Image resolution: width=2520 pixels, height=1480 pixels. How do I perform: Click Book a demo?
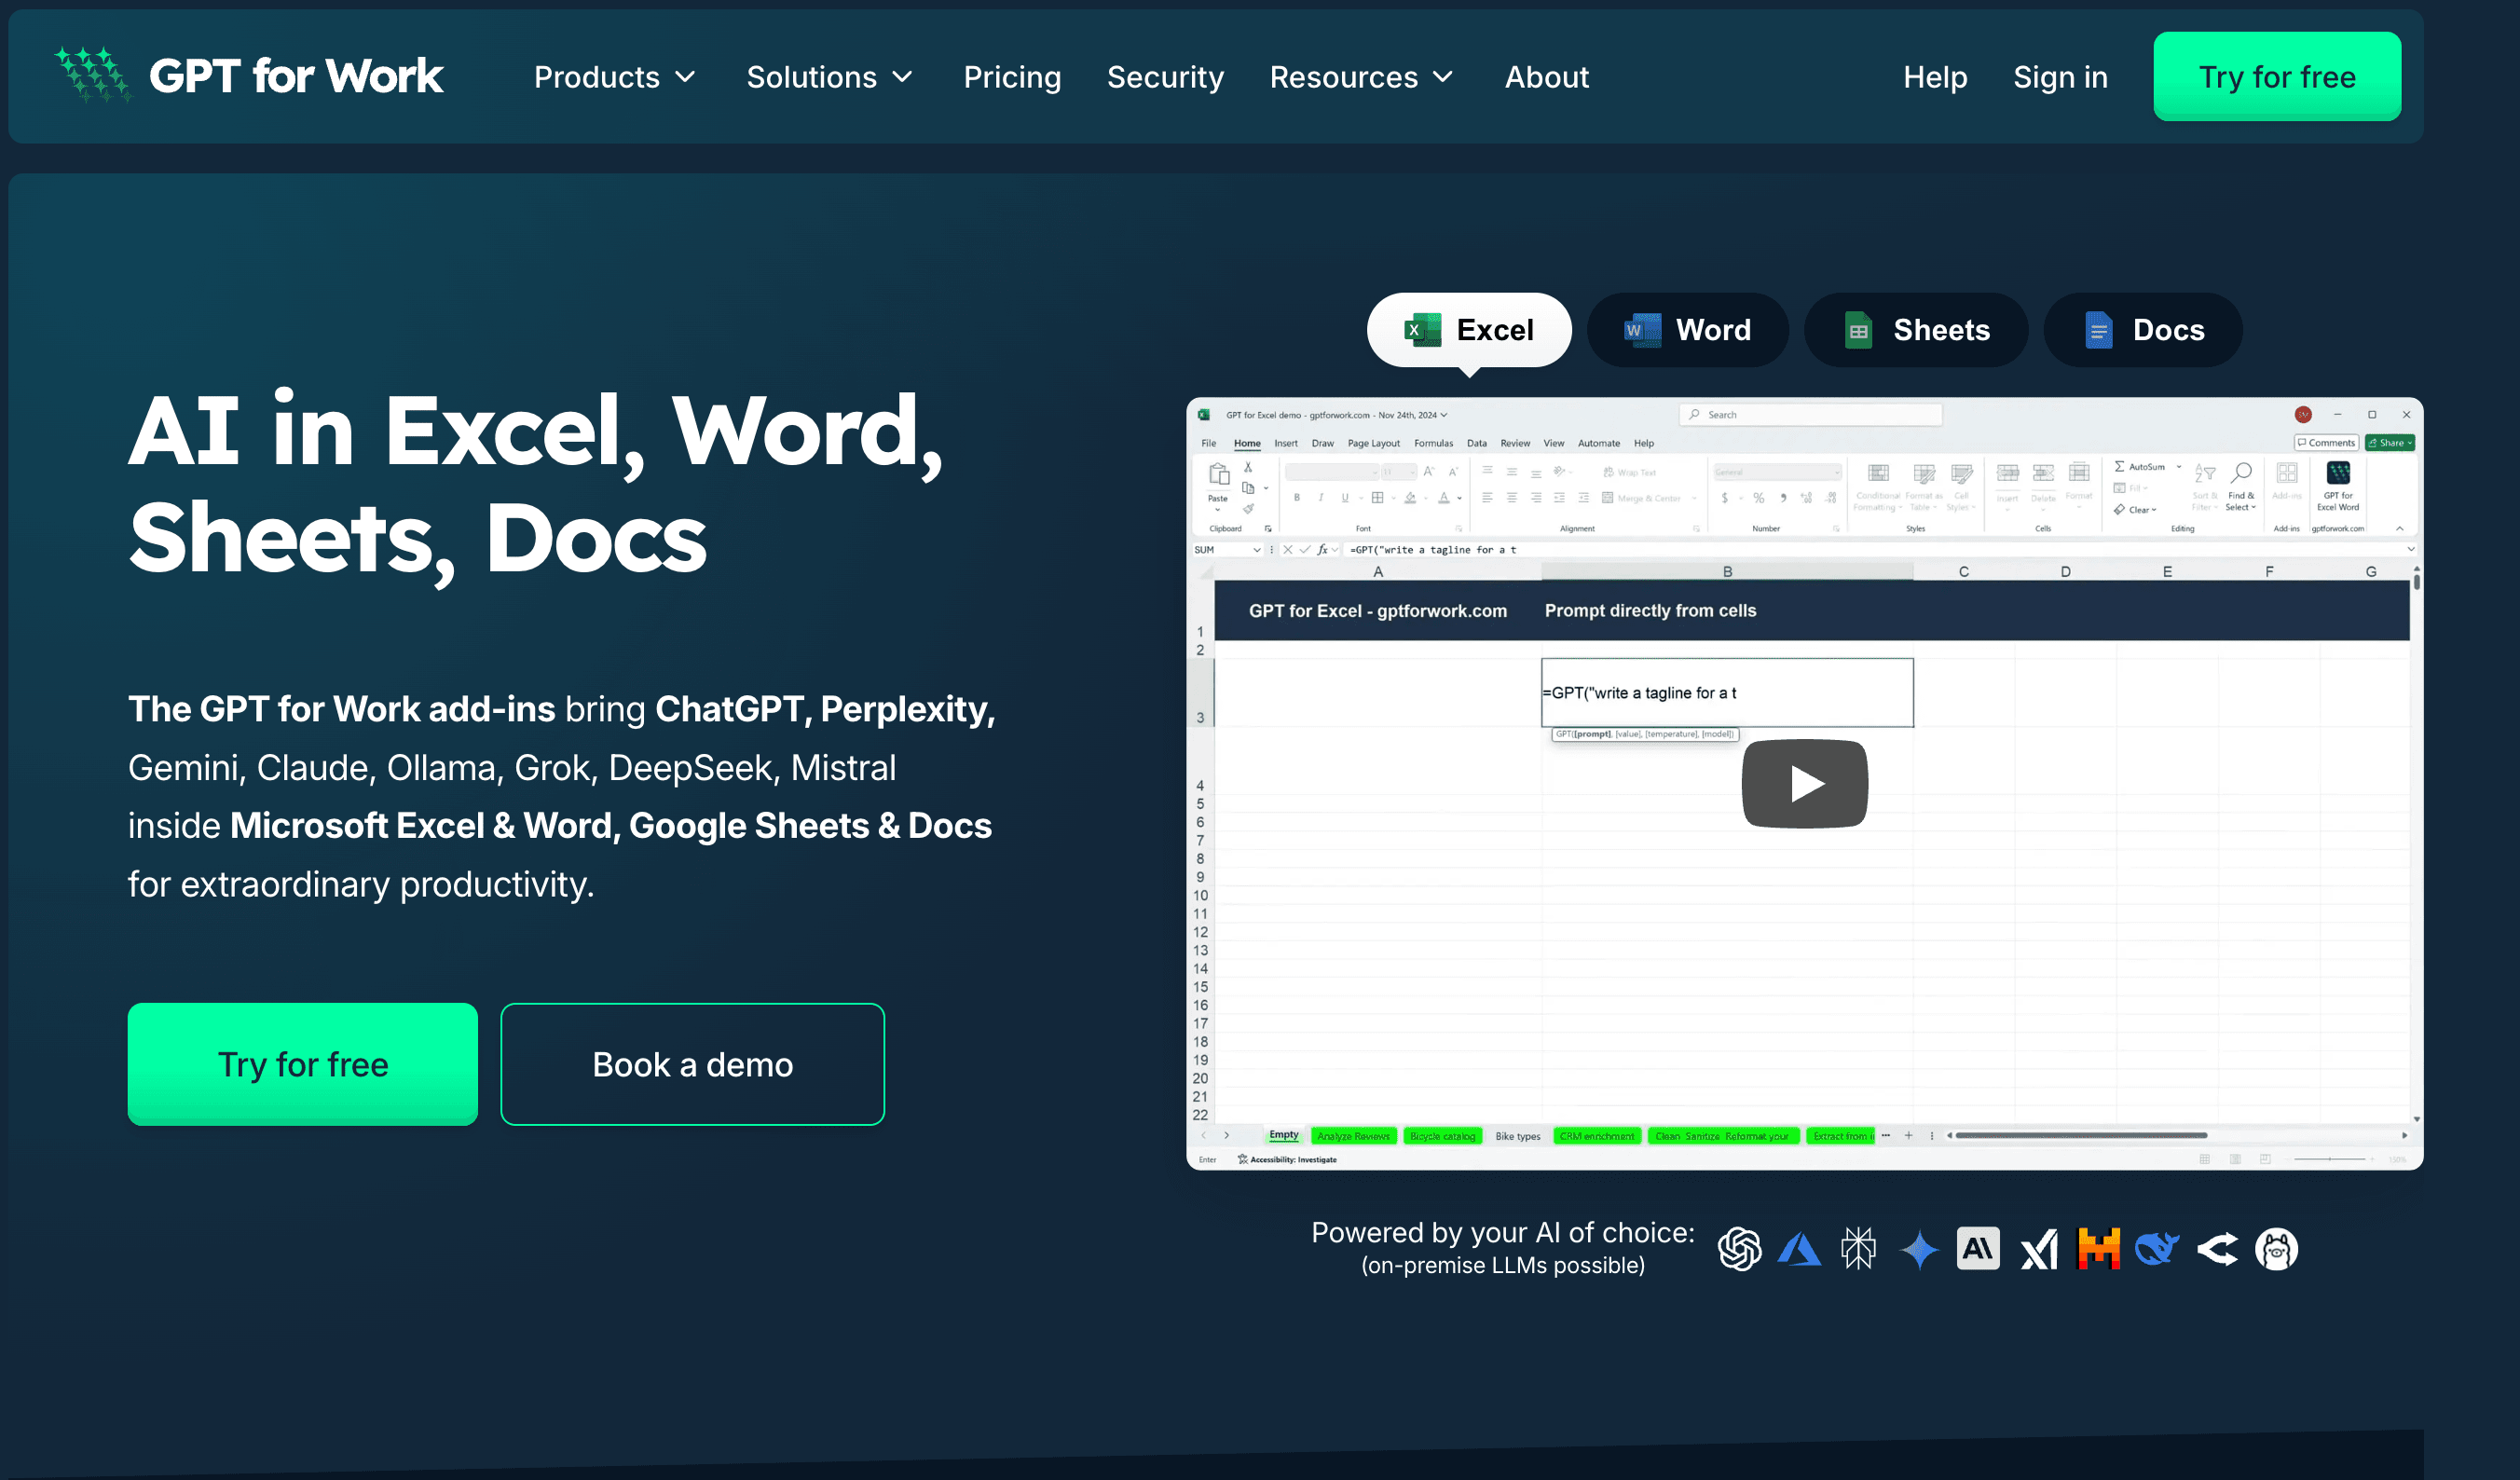click(692, 1064)
